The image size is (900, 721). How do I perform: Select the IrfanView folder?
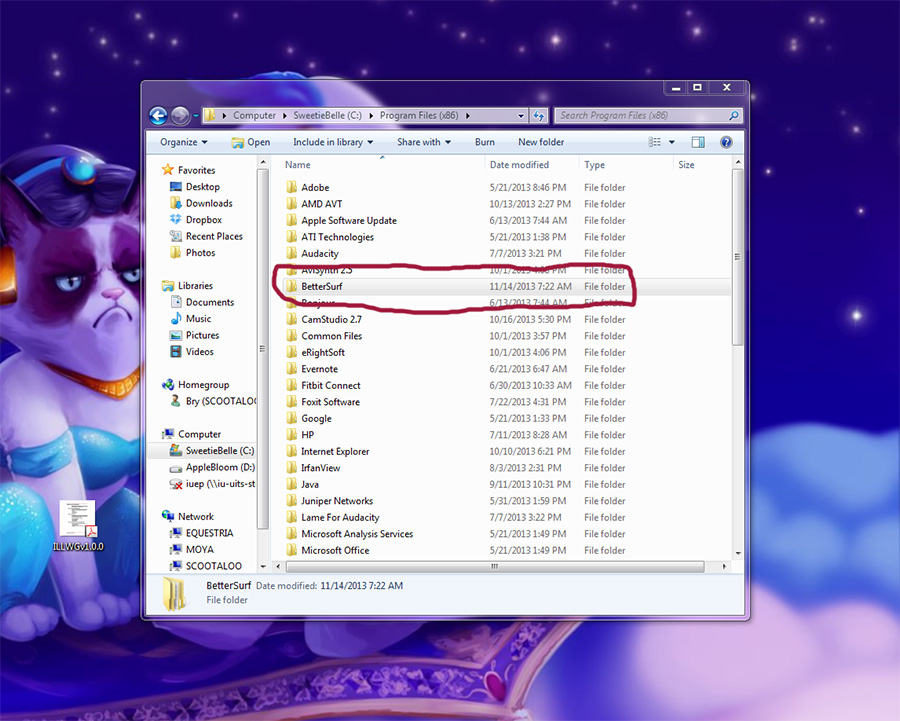pyautogui.click(x=320, y=468)
